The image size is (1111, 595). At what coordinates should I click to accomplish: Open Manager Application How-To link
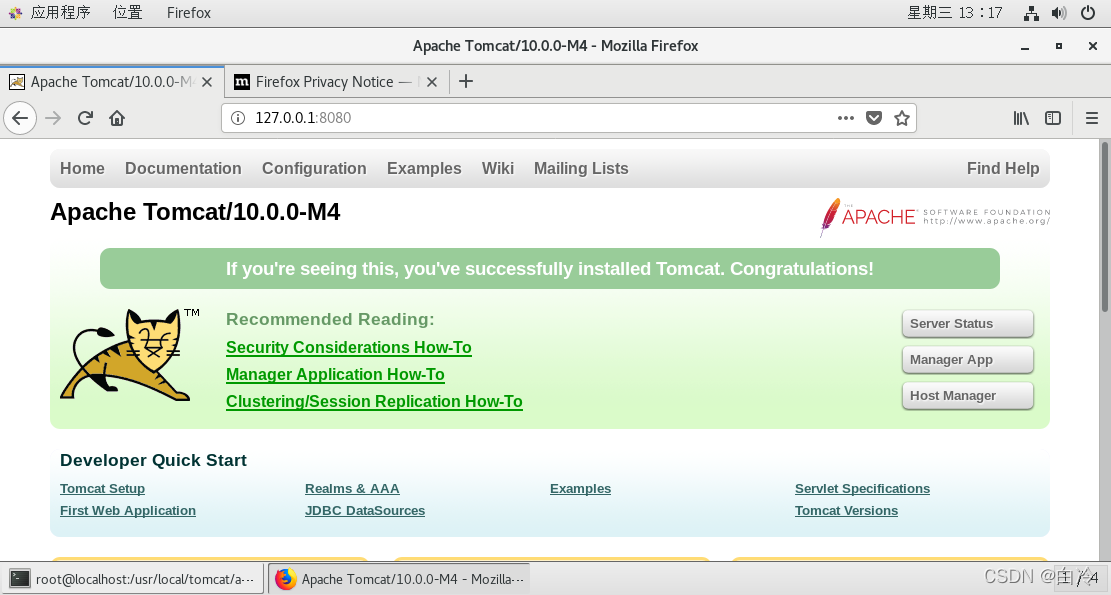tap(335, 375)
